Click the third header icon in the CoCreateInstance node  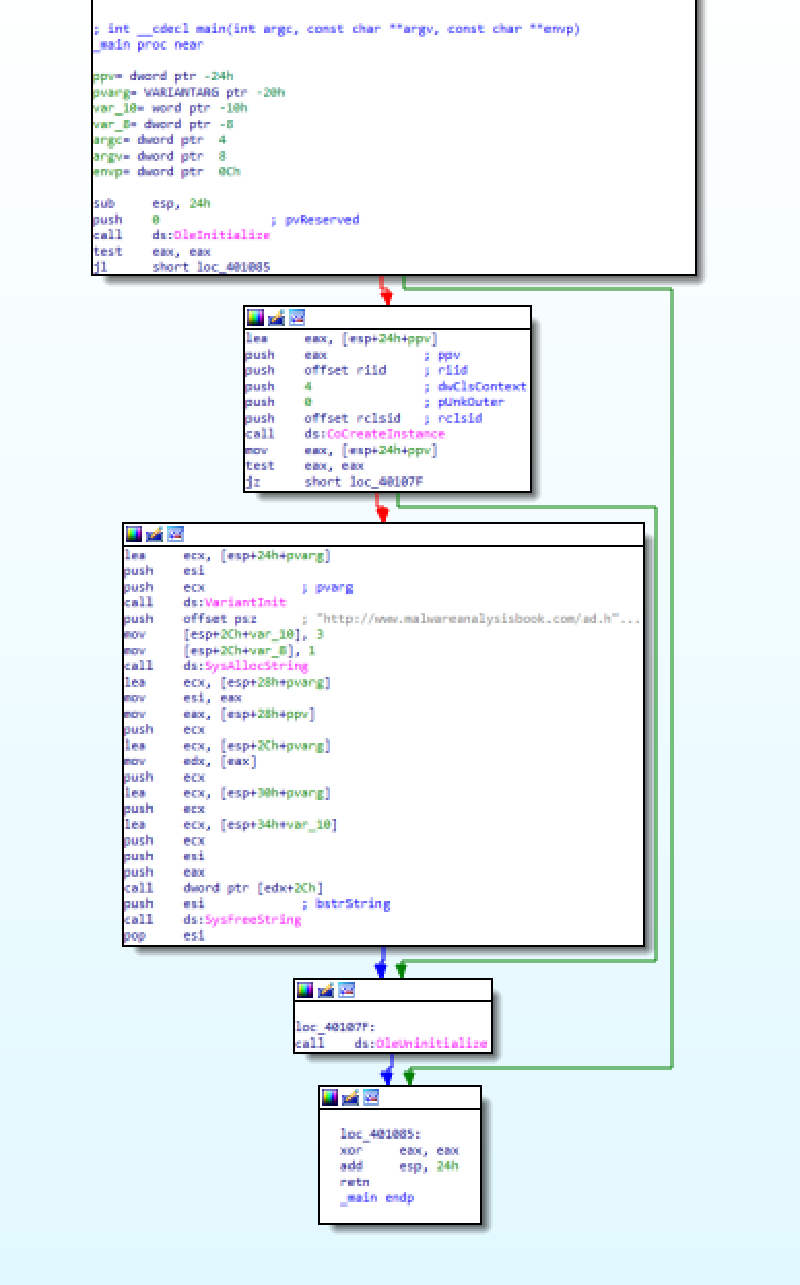point(297,318)
